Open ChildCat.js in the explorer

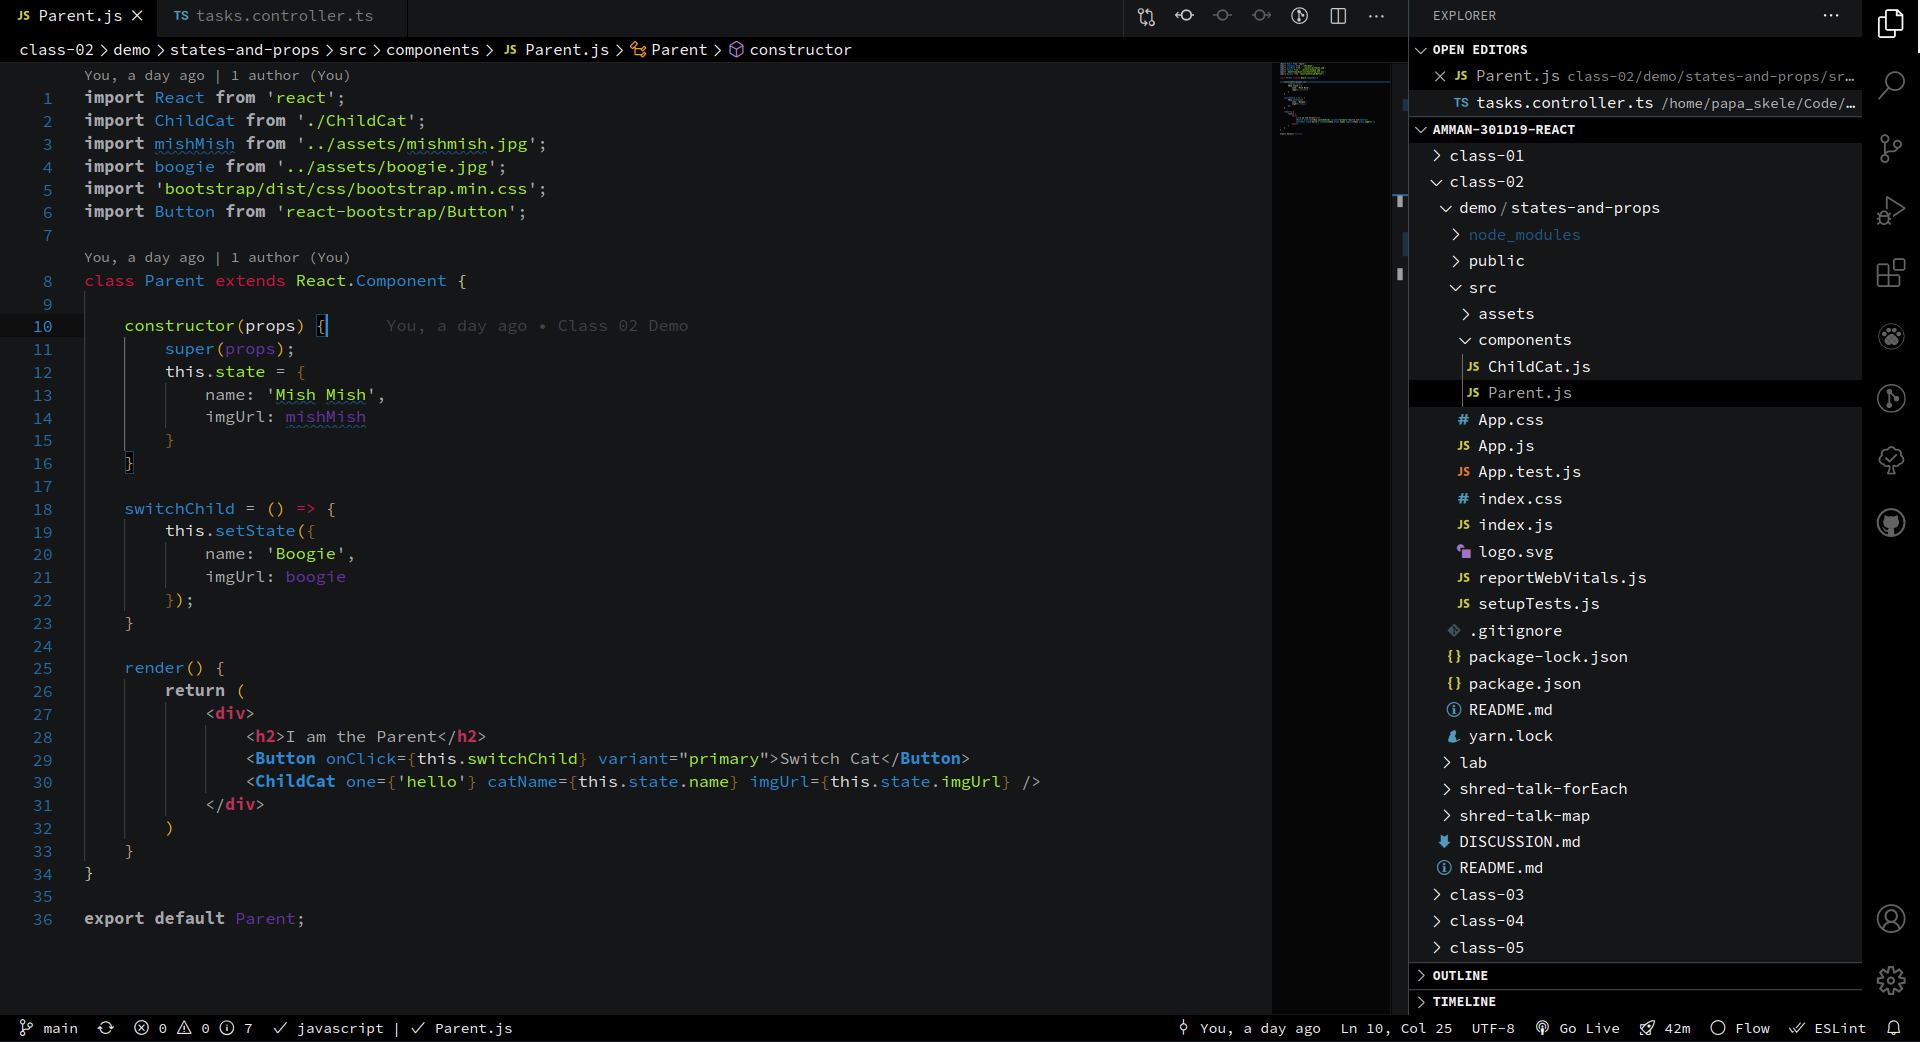tap(1635, 367)
